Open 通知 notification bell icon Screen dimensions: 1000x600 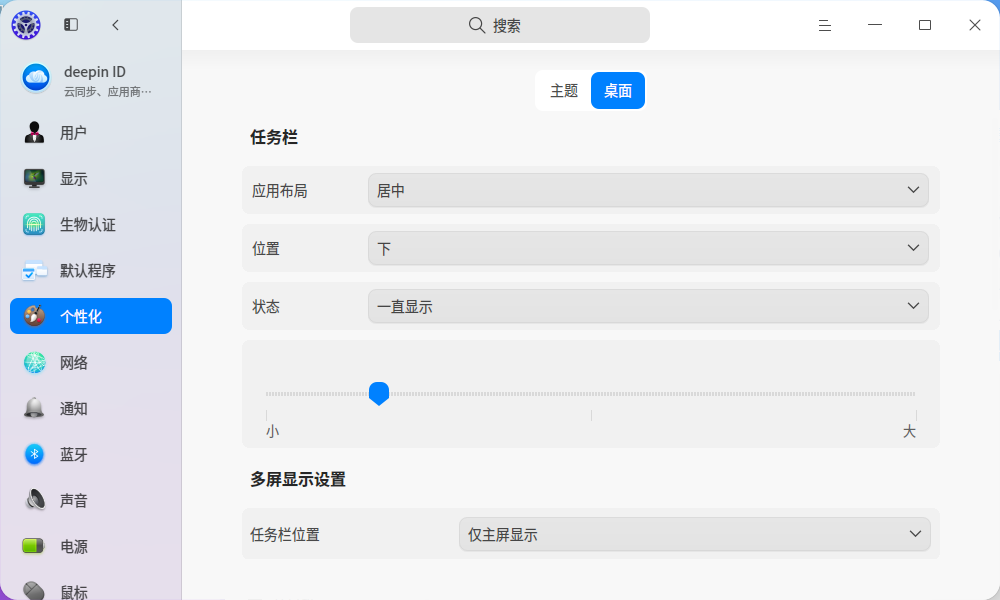click(x=34, y=408)
